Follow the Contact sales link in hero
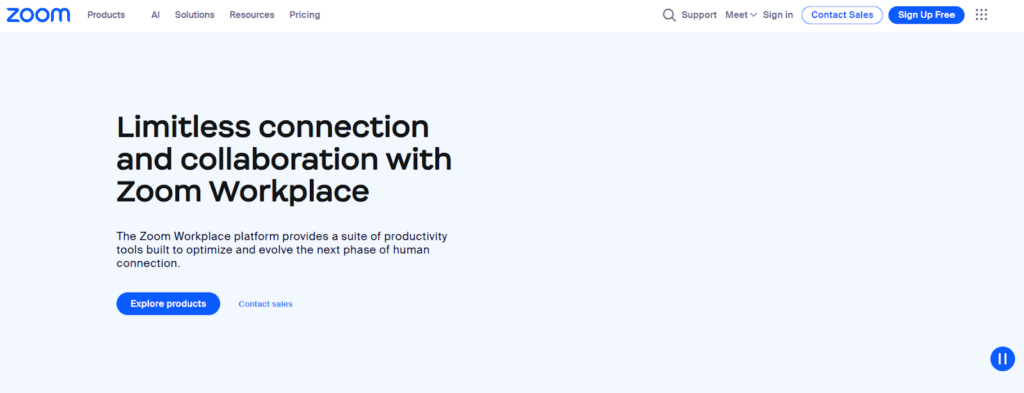This screenshot has width=1024, height=393. click(x=265, y=304)
